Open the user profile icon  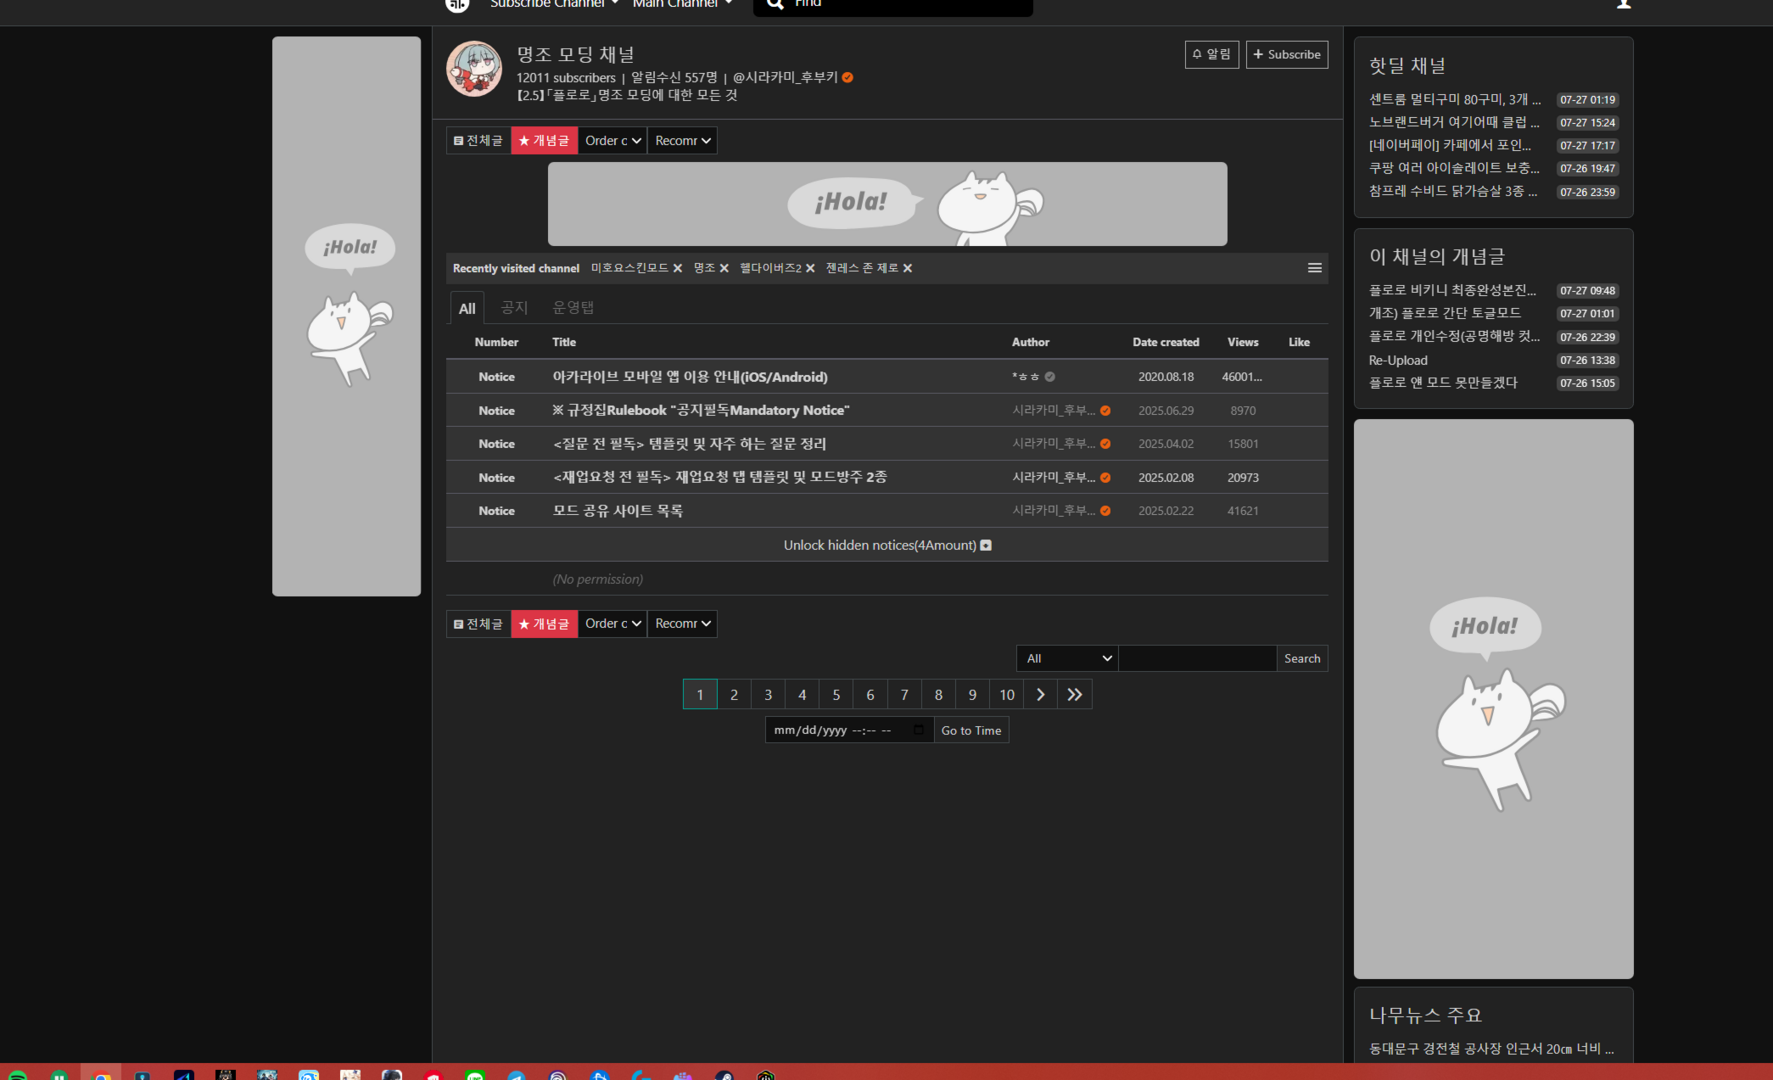(x=1624, y=4)
